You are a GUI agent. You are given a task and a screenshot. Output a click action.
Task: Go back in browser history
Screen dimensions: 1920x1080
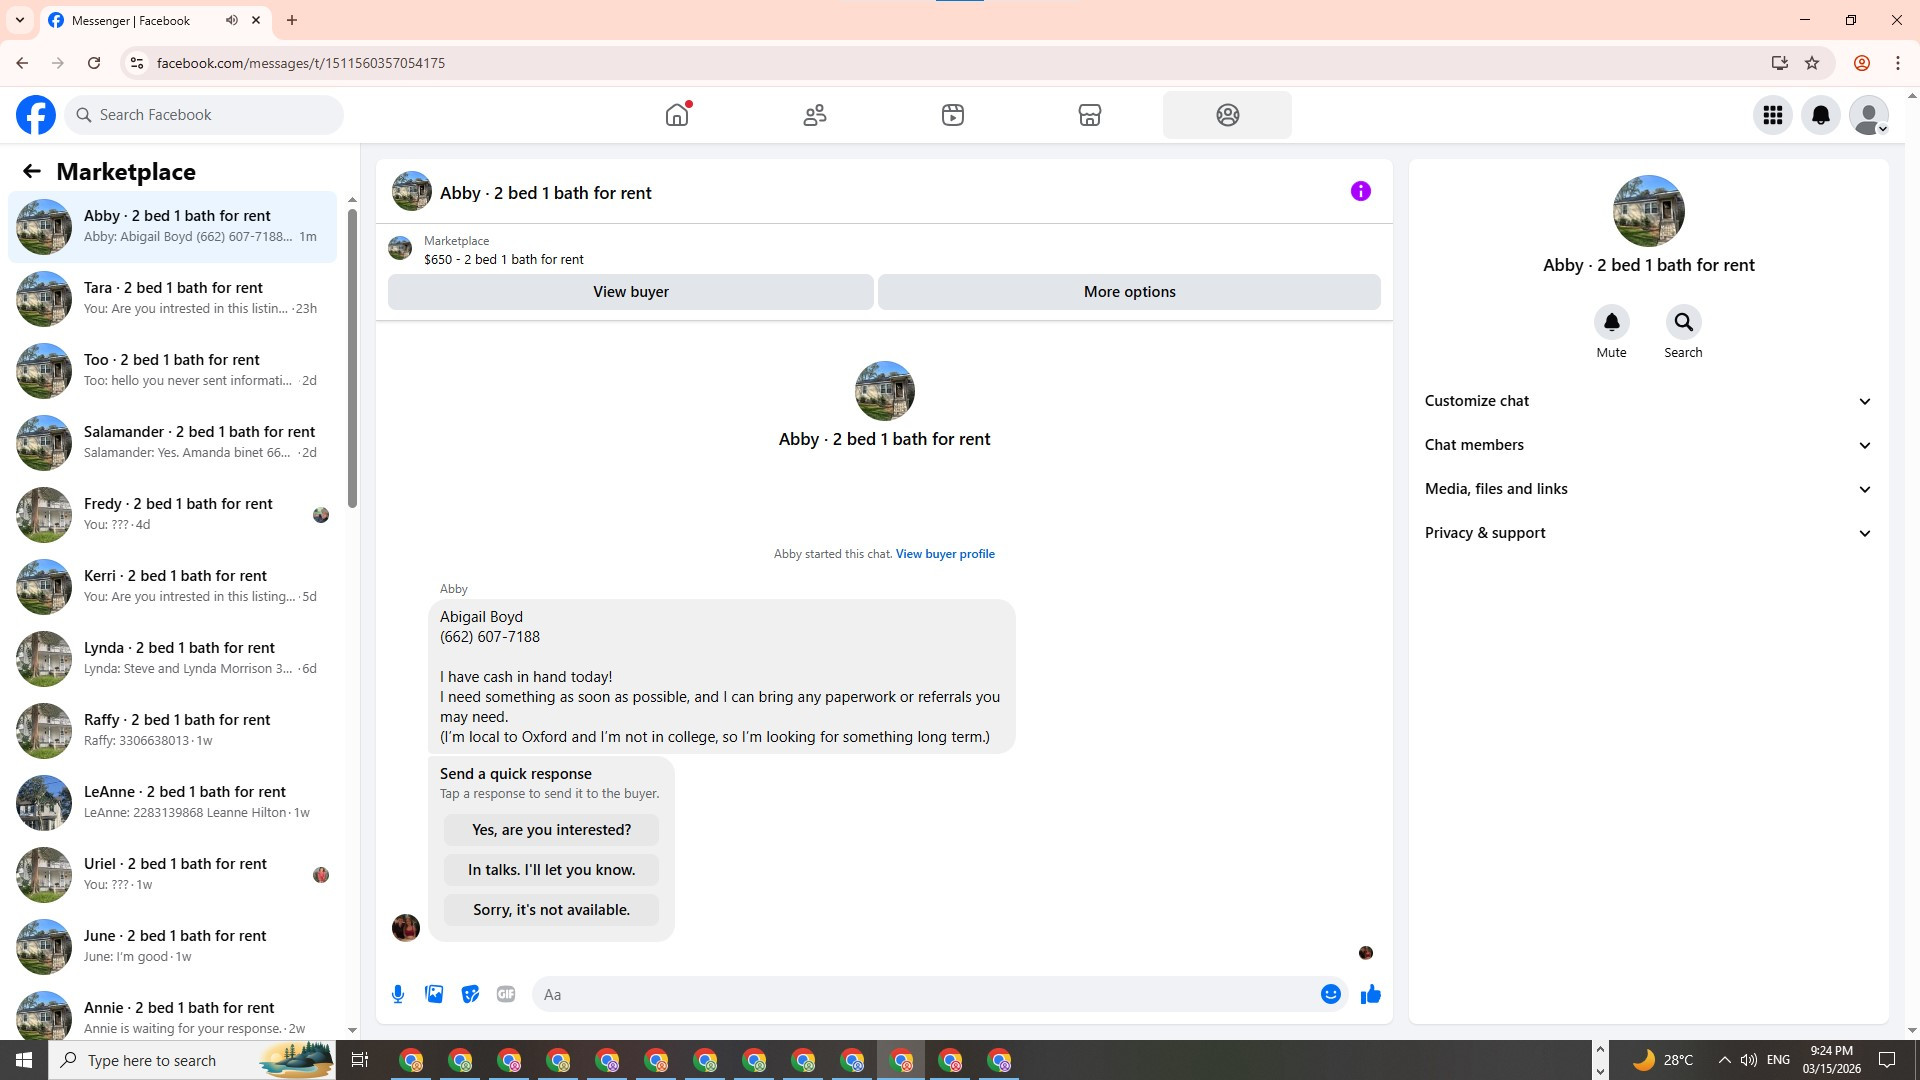click(22, 63)
